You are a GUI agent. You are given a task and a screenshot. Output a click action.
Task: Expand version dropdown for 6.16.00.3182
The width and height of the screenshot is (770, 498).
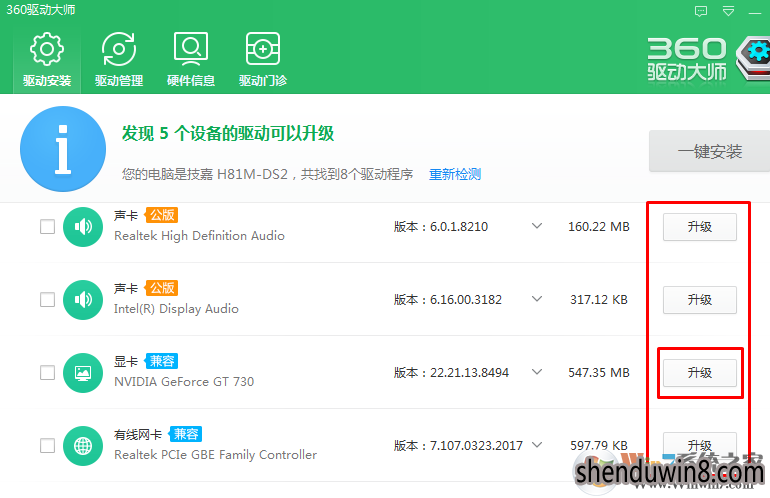pyautogui.click(x=537, y=299)
